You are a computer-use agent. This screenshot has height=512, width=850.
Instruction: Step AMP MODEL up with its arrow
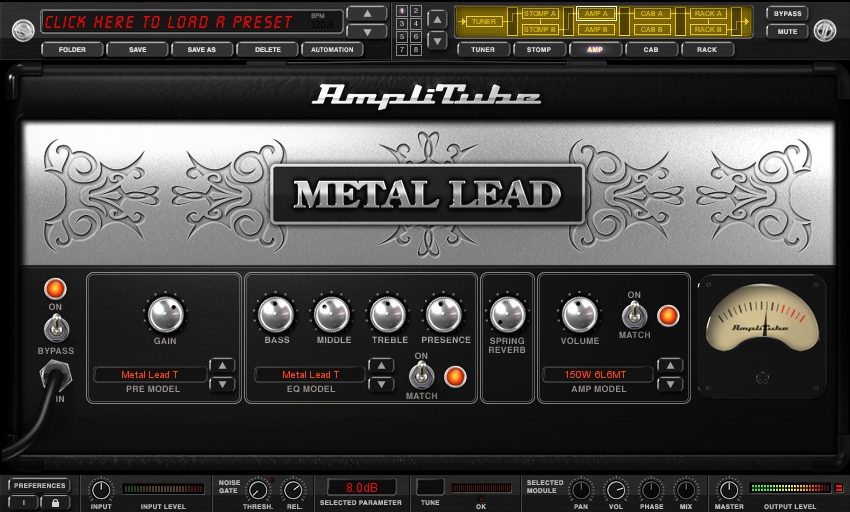pos(670,366)
